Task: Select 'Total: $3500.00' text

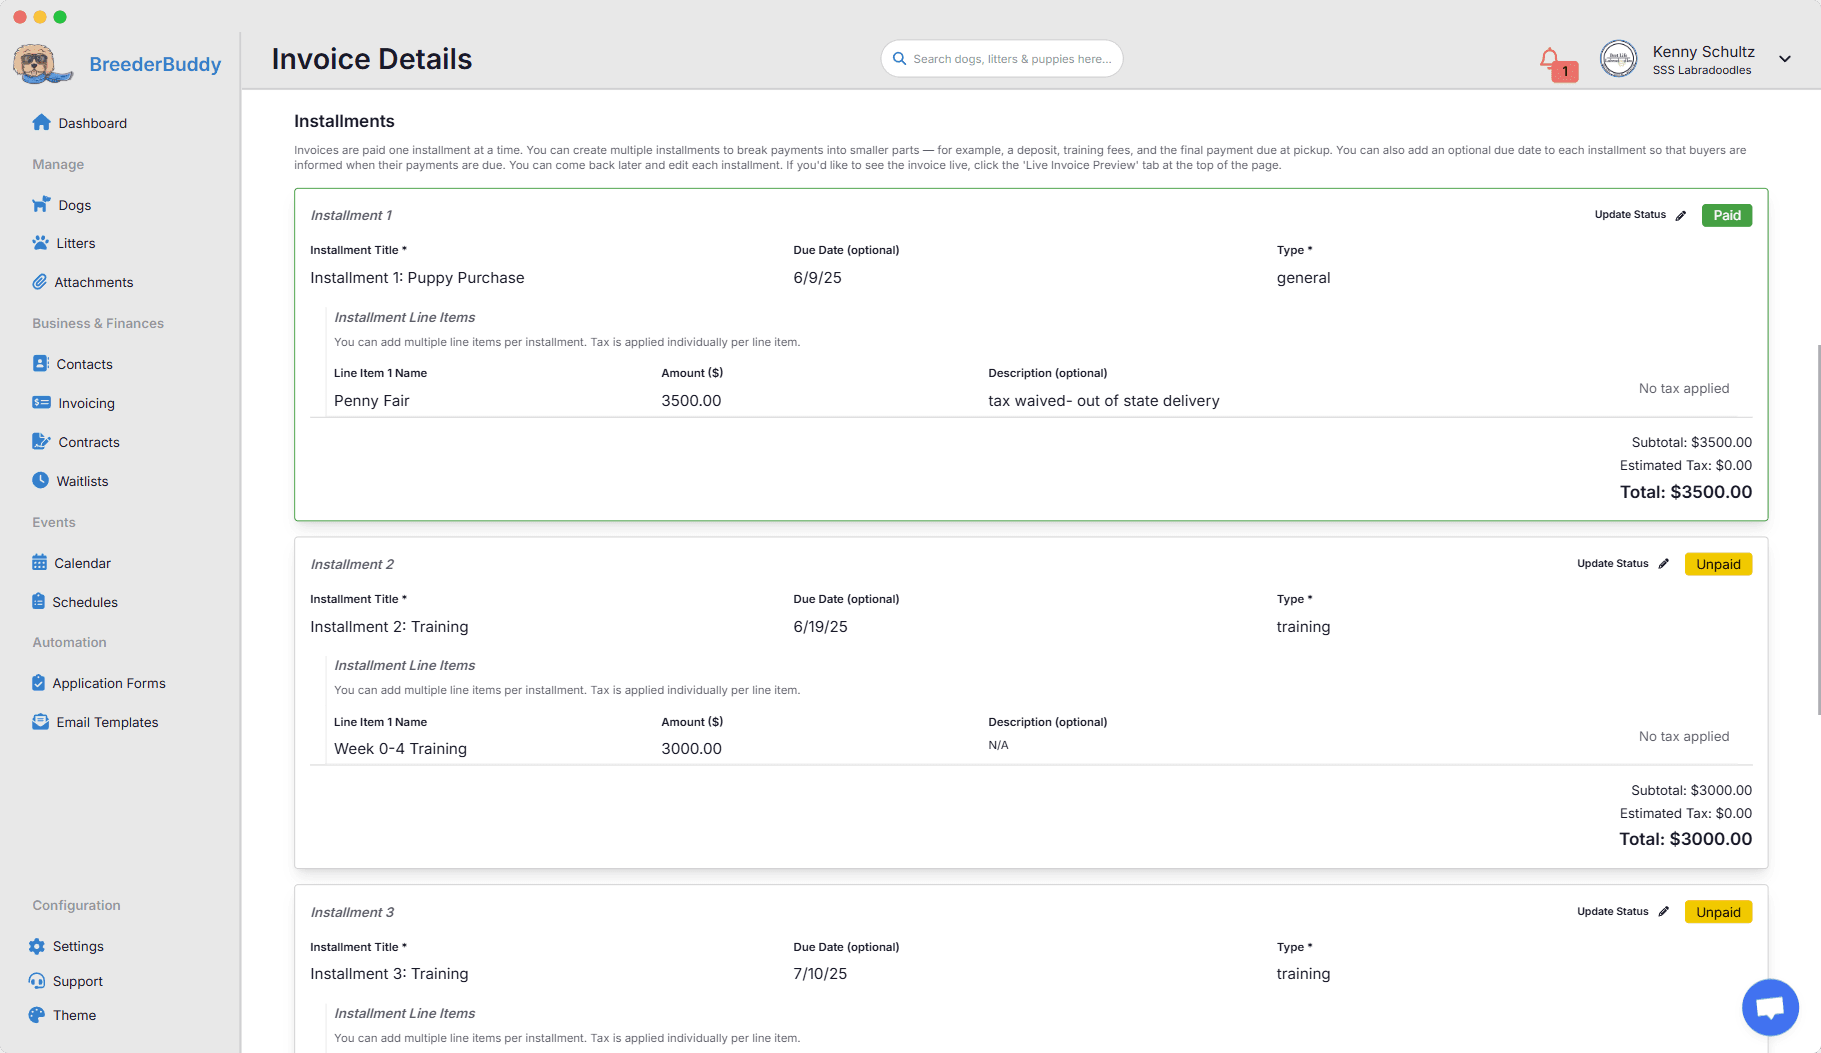Action: coord(1686,492)
